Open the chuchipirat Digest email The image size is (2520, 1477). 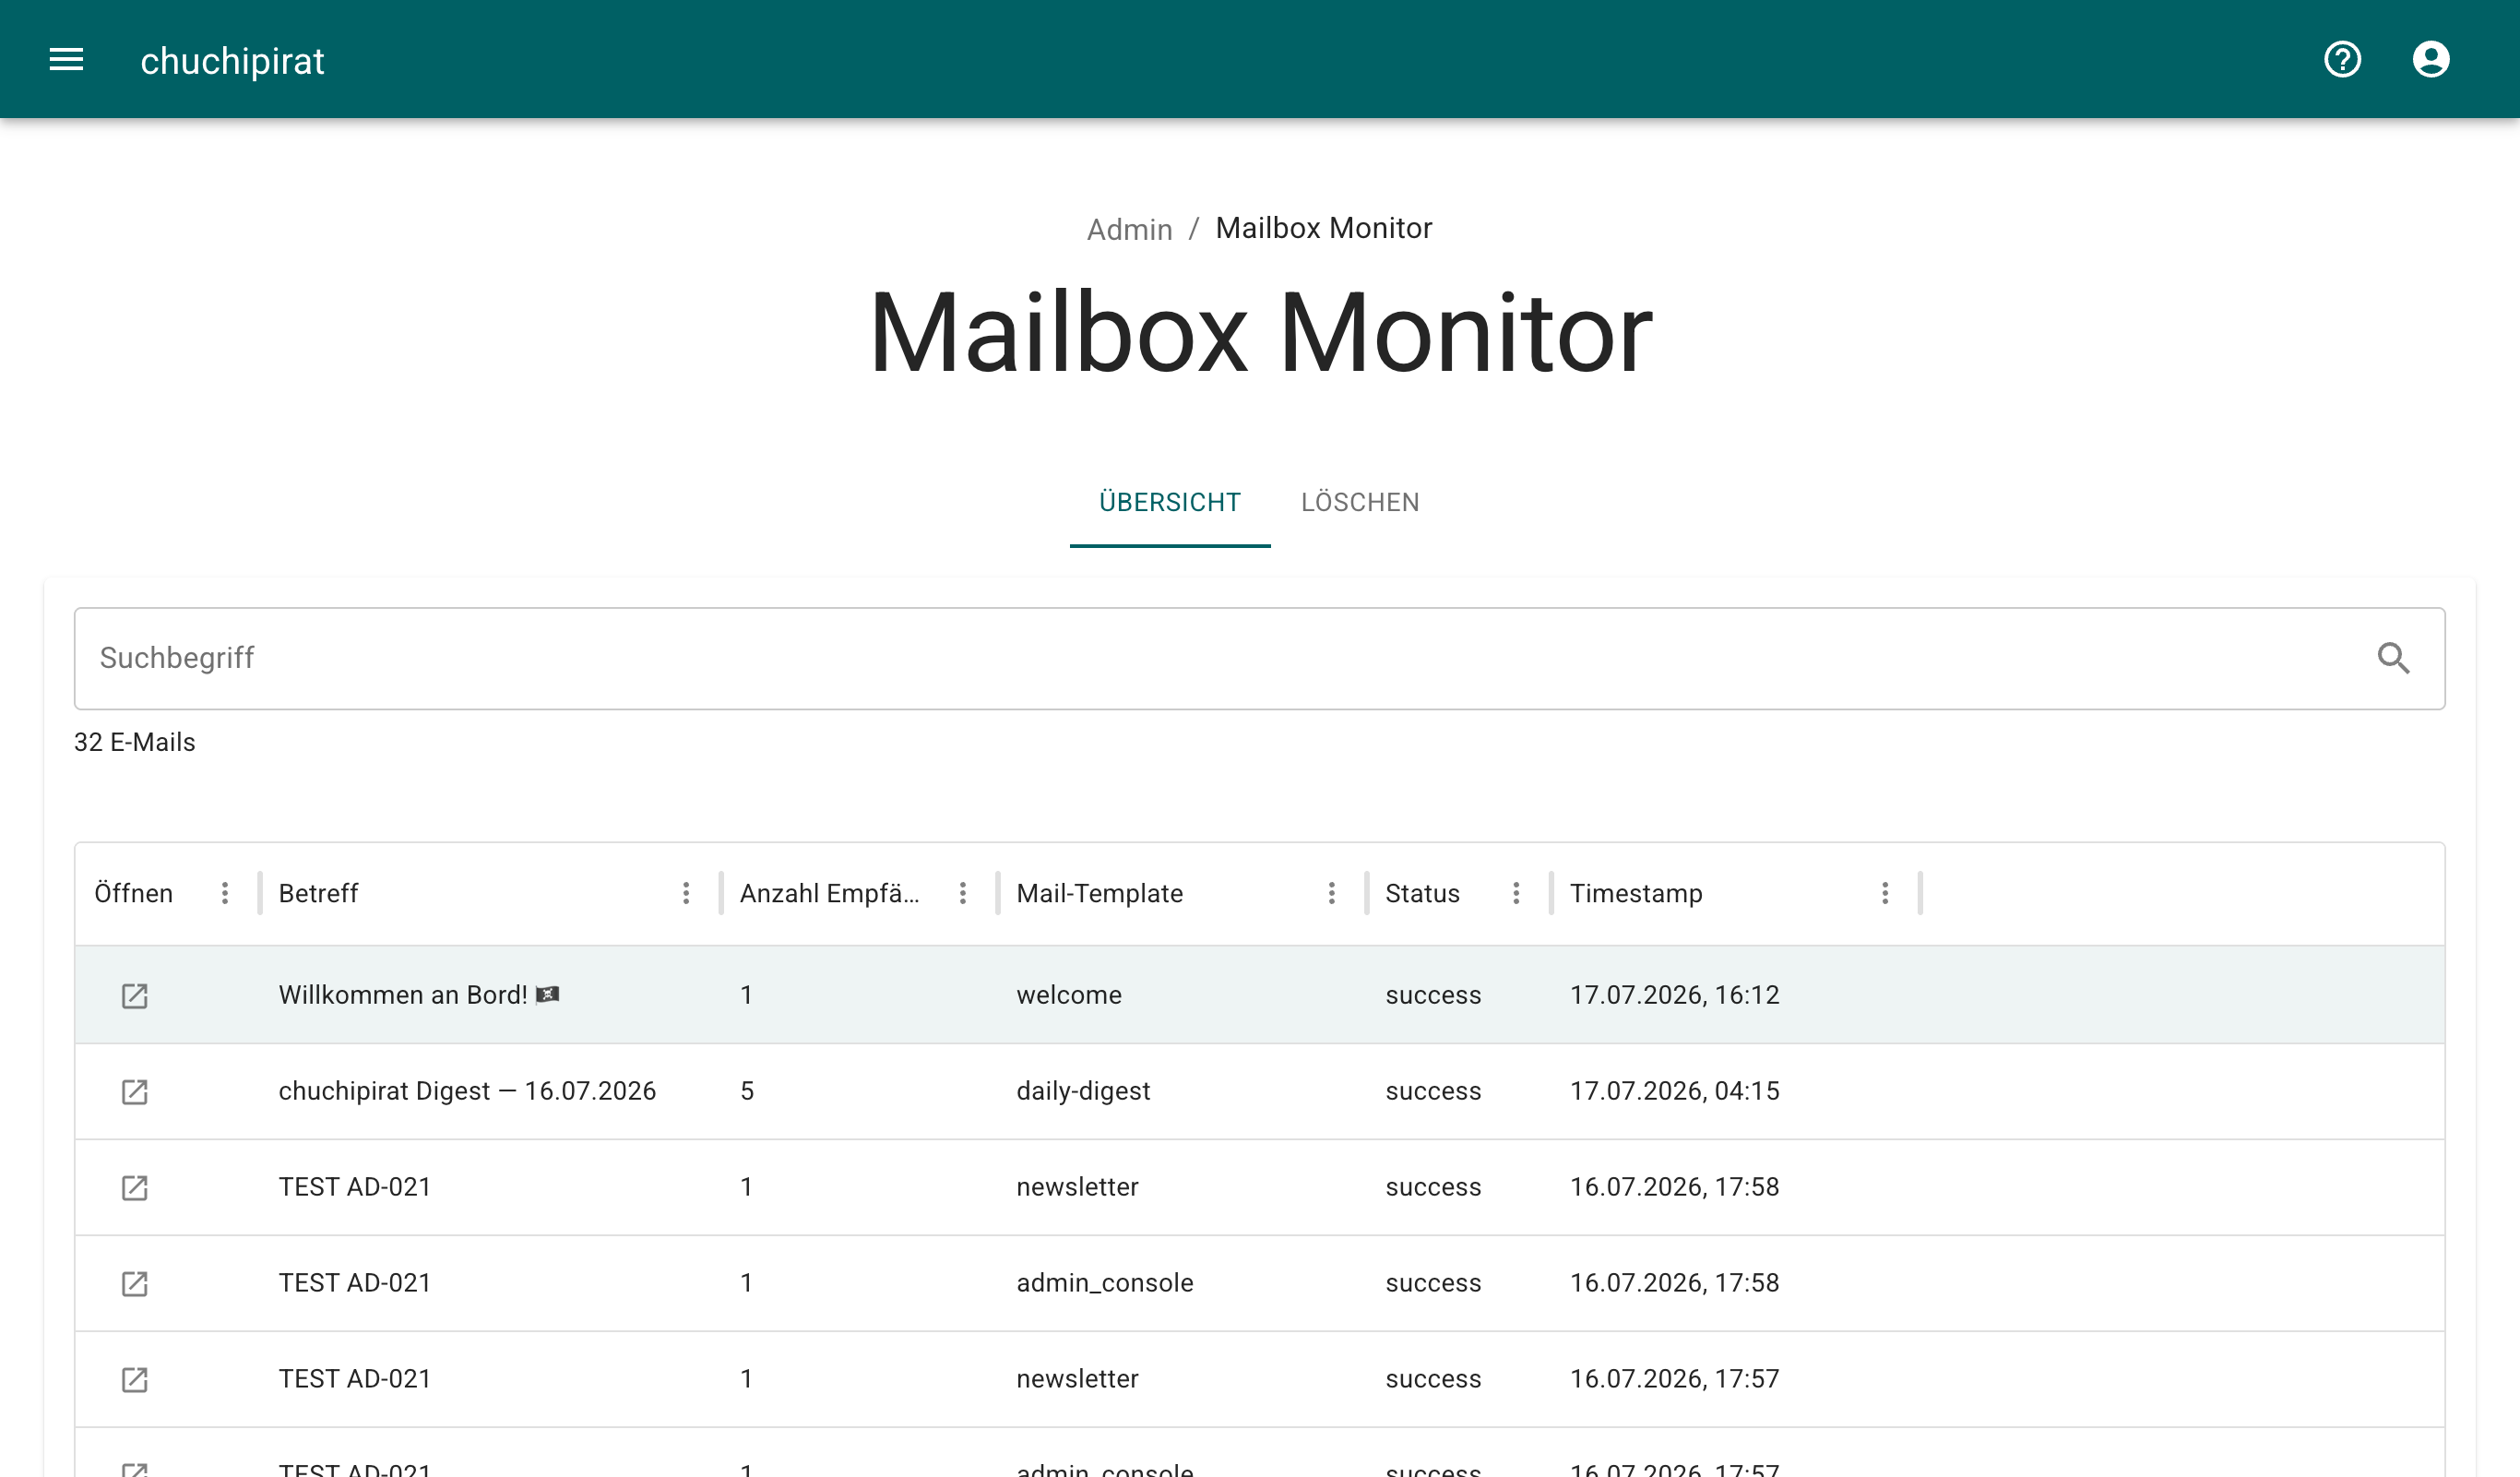coord(134,1092)
